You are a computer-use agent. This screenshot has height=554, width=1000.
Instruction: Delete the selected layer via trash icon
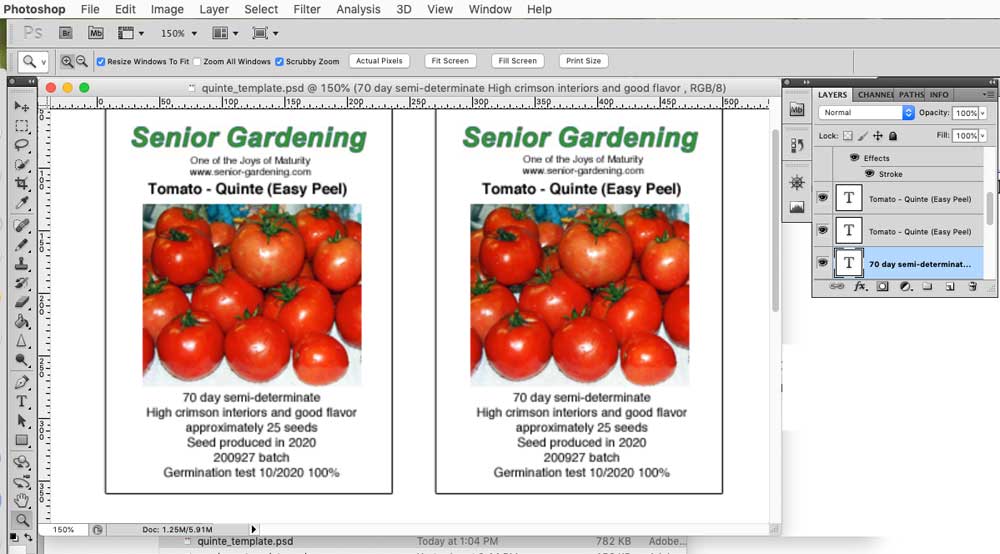[x=973, y=287]
